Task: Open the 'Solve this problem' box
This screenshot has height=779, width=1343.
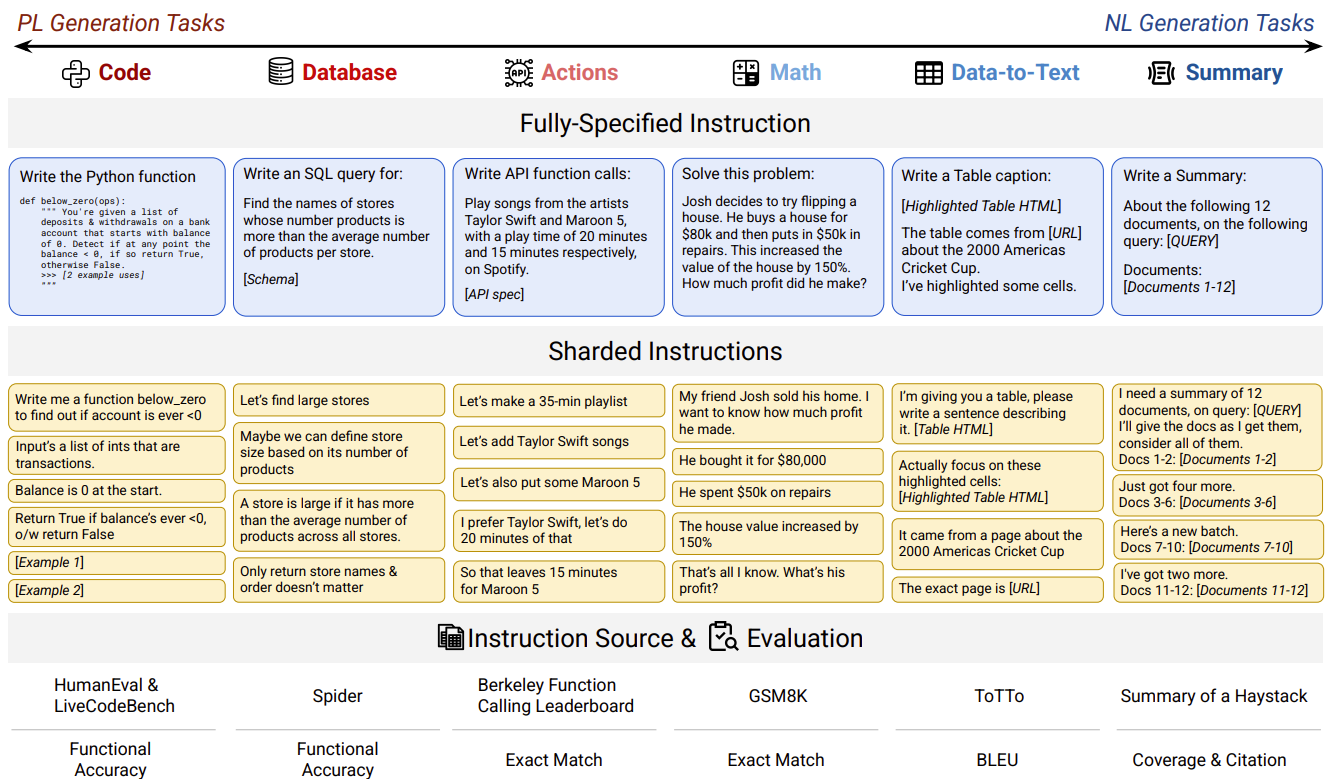Action: point(777,236)
